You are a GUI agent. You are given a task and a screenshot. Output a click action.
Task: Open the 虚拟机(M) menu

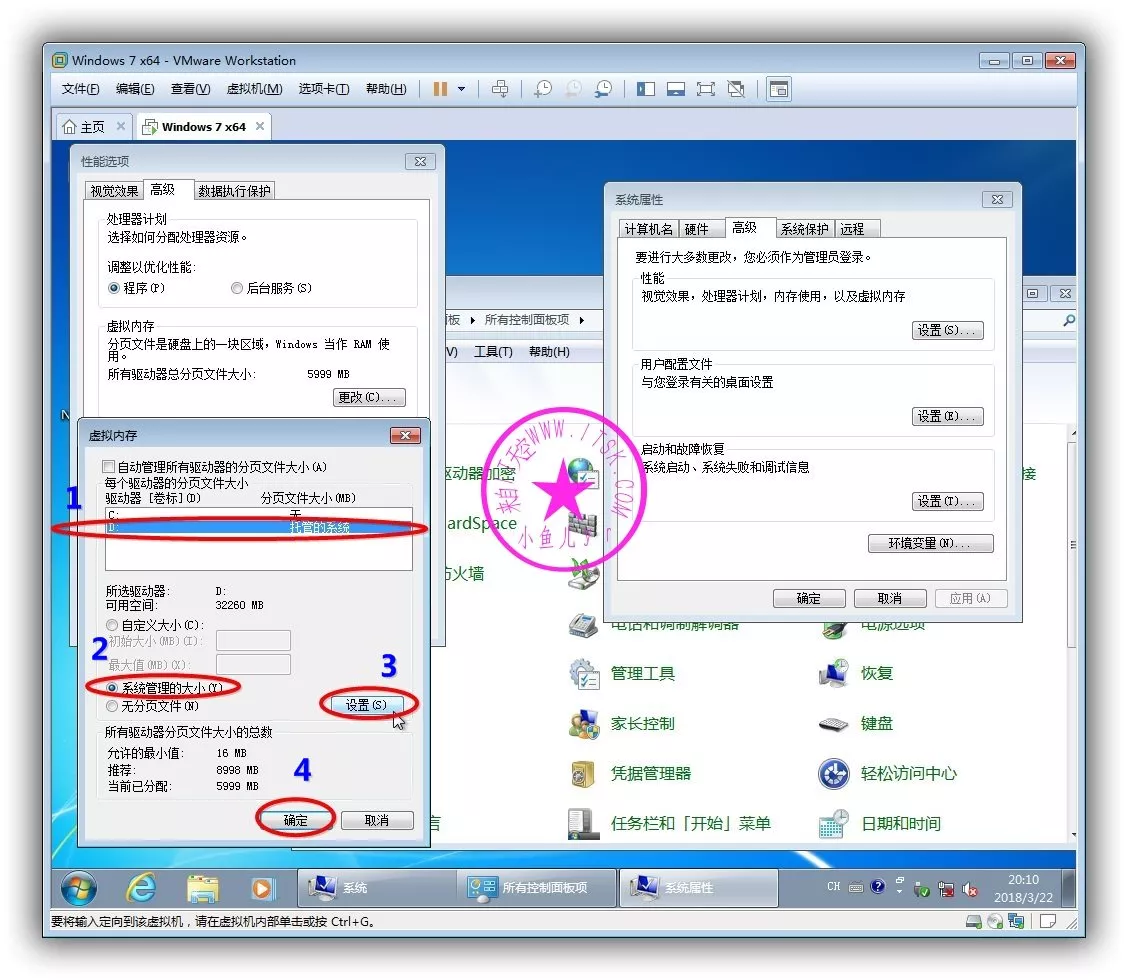click(x=254, y=89)
